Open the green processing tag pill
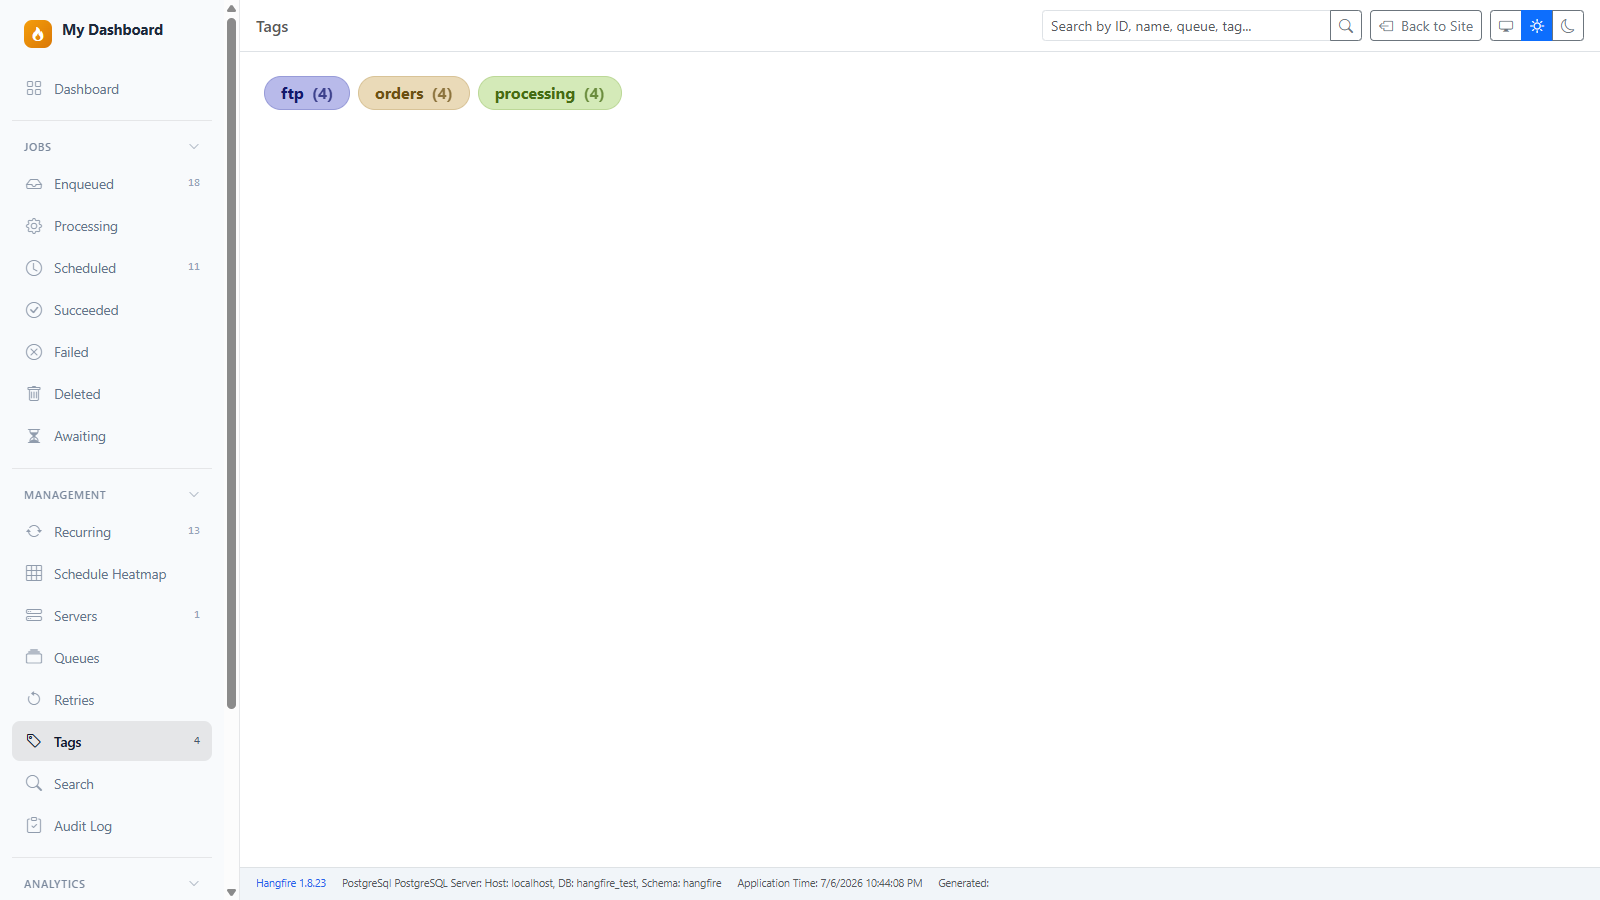The height and width of the screenshot is (900, 1600). pyautogui.click(x=550, y=93)
